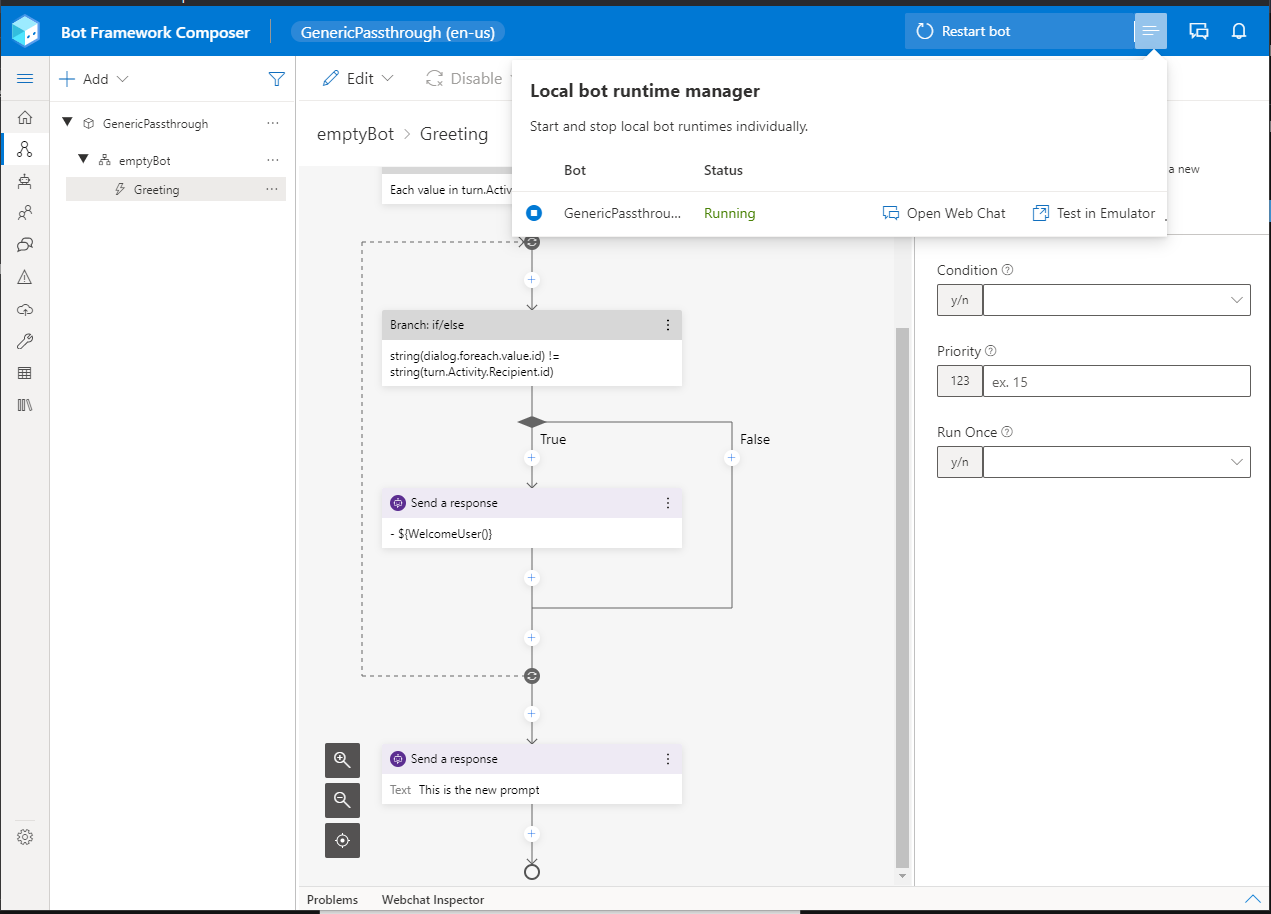The image size is (1271, 914).
Task: Stop the running GenericPassthrough bot
Action: (534, 213)
